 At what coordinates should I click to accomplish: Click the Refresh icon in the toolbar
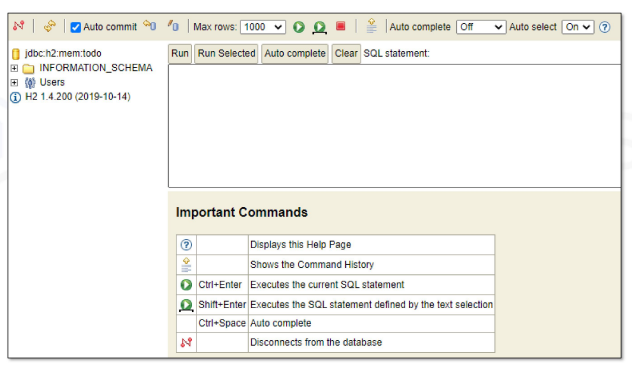[x=50, y=26]
